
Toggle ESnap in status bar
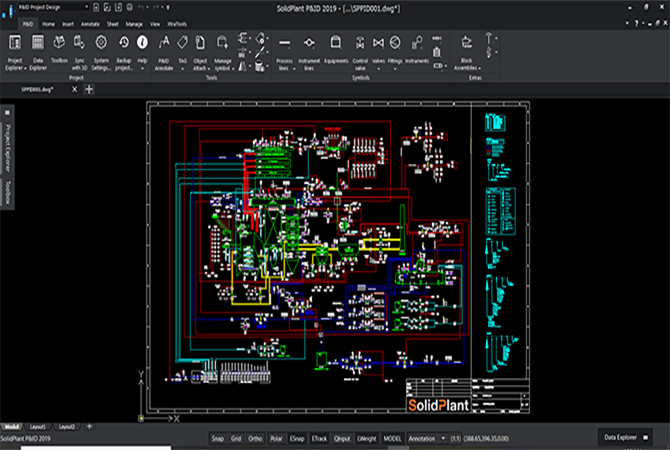click(x=297, y=438)
